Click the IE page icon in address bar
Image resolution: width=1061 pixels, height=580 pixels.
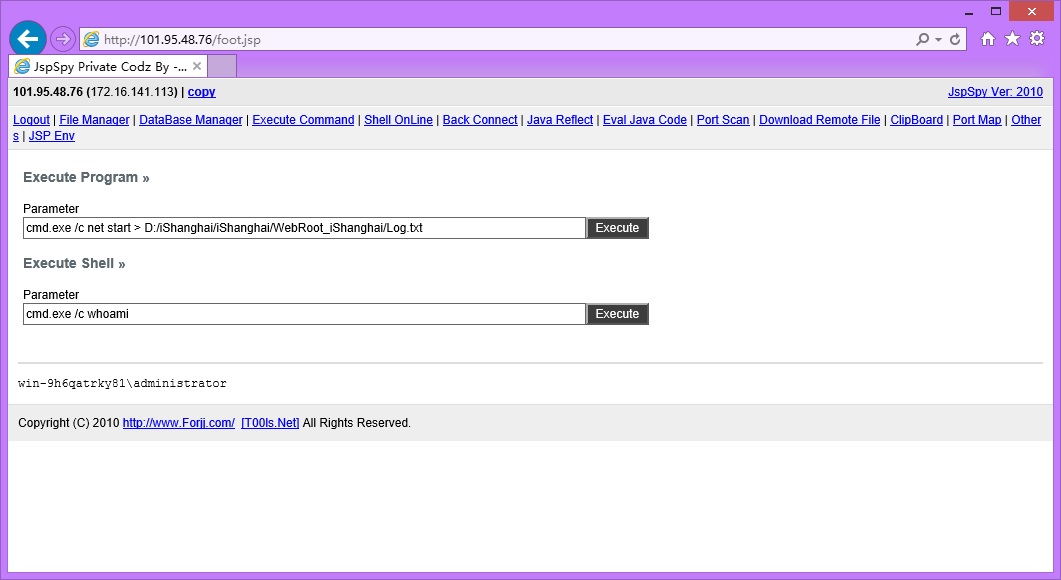pos(91,39)
